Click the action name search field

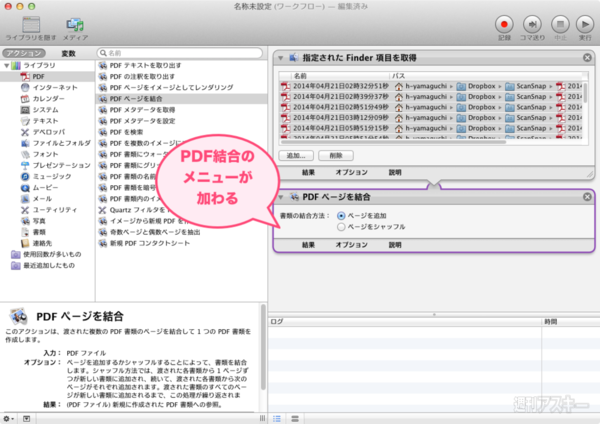point(180,53)
